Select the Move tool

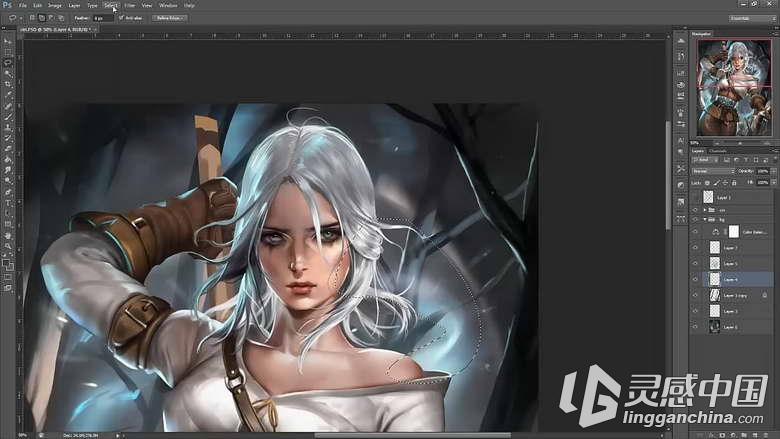point(7,41)
